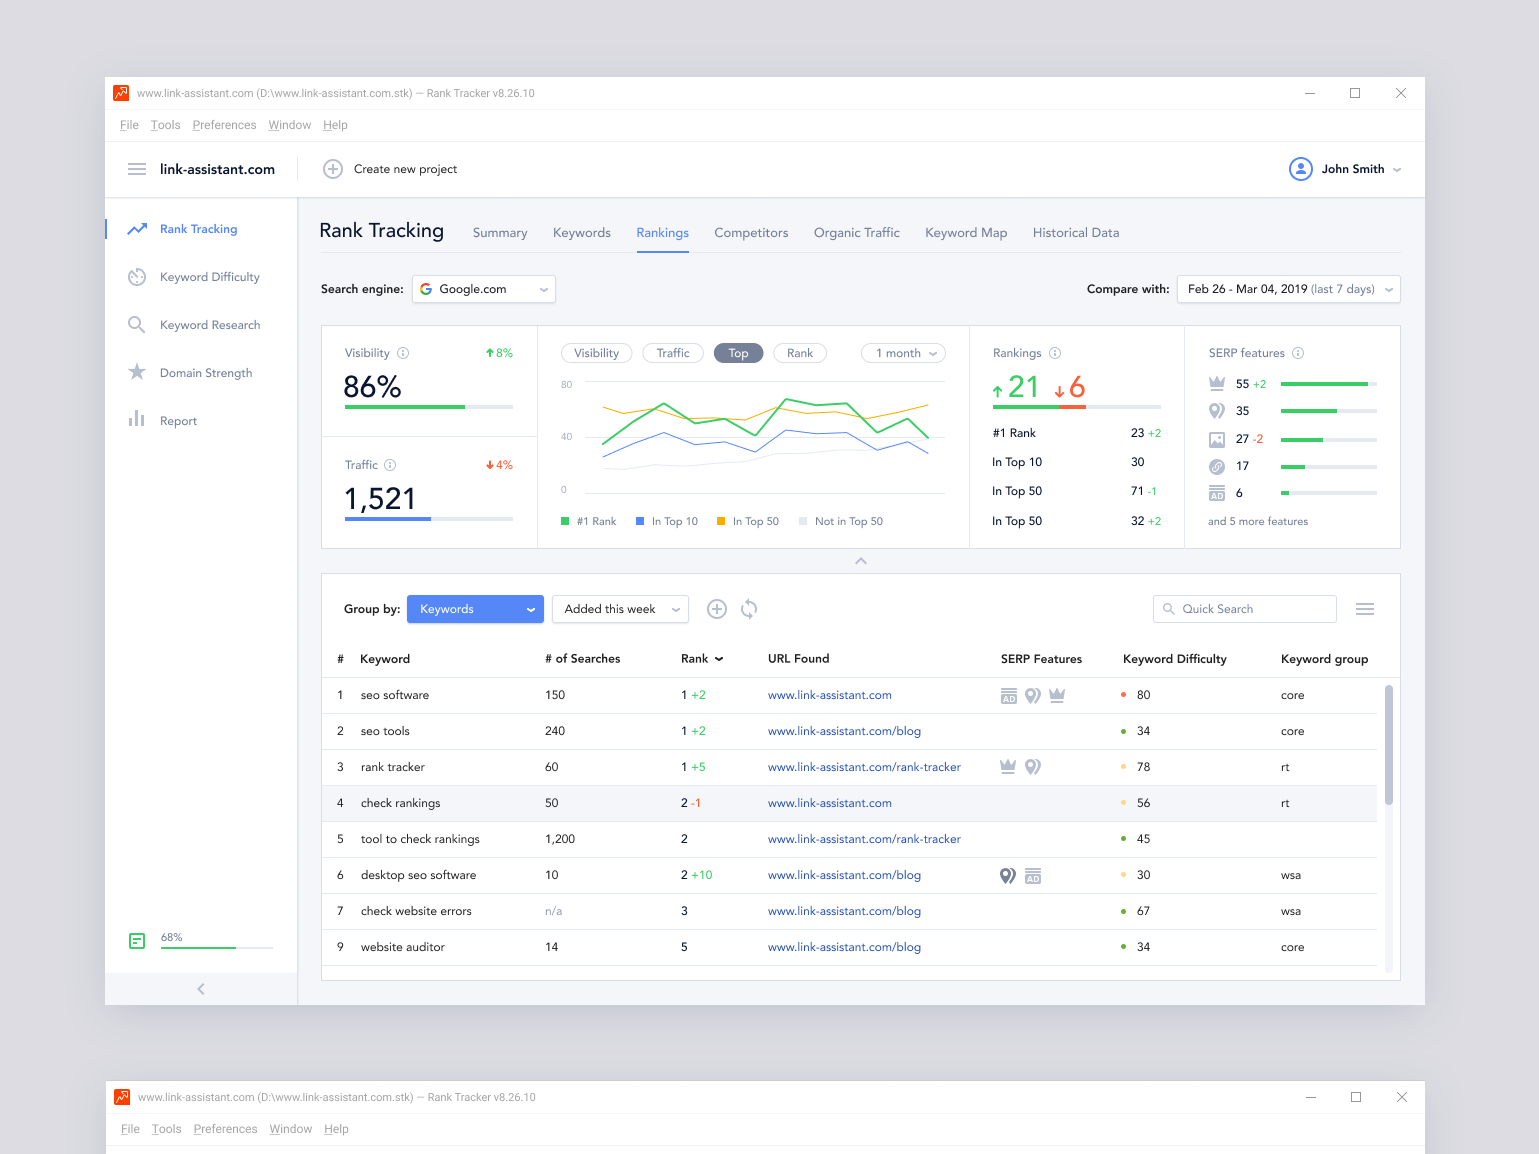
Task: Toggle the Top chart pill
Action: [739, 353]
